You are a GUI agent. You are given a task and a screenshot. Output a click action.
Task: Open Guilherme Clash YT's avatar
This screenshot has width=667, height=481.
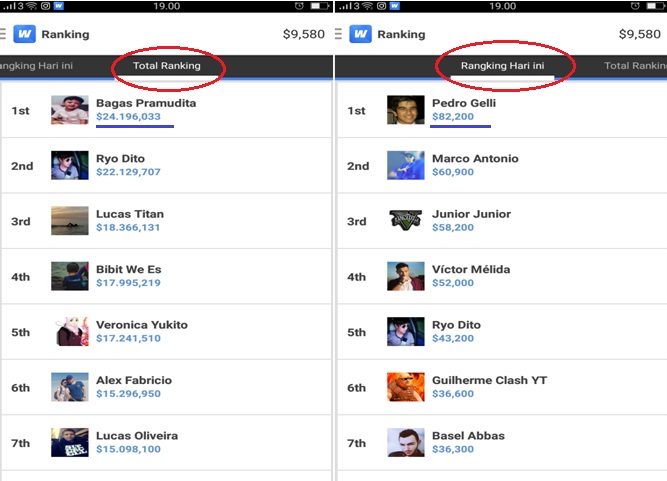pyautogui.click(x=405, y=387)
